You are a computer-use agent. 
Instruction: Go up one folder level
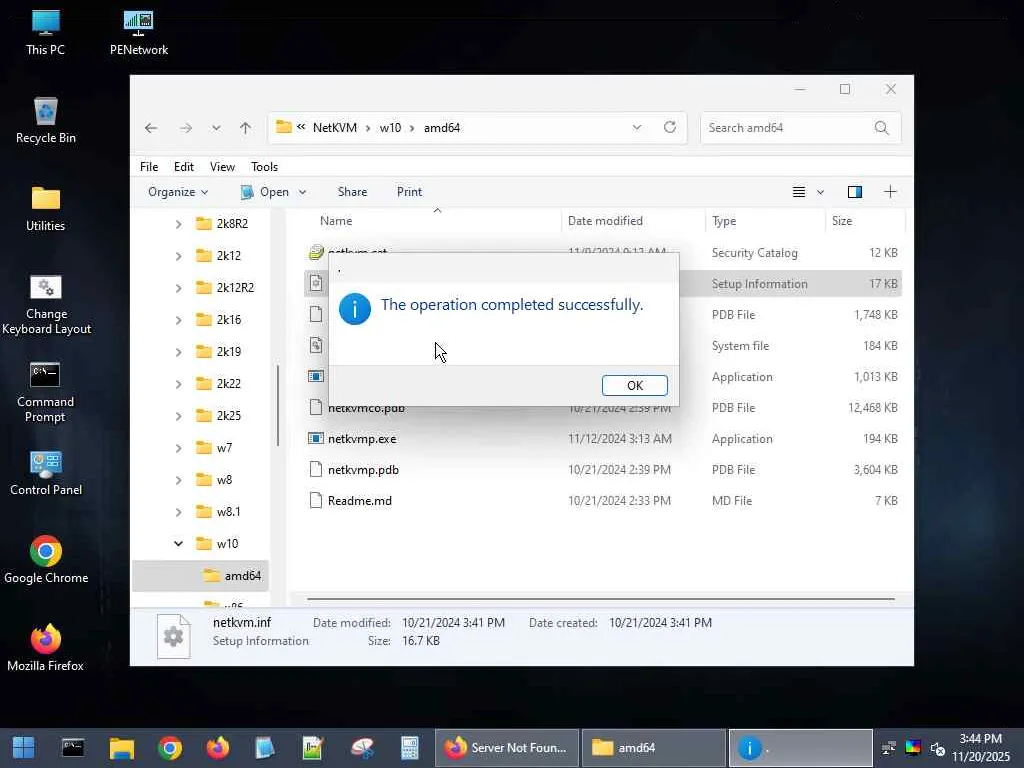coord(246,128)
